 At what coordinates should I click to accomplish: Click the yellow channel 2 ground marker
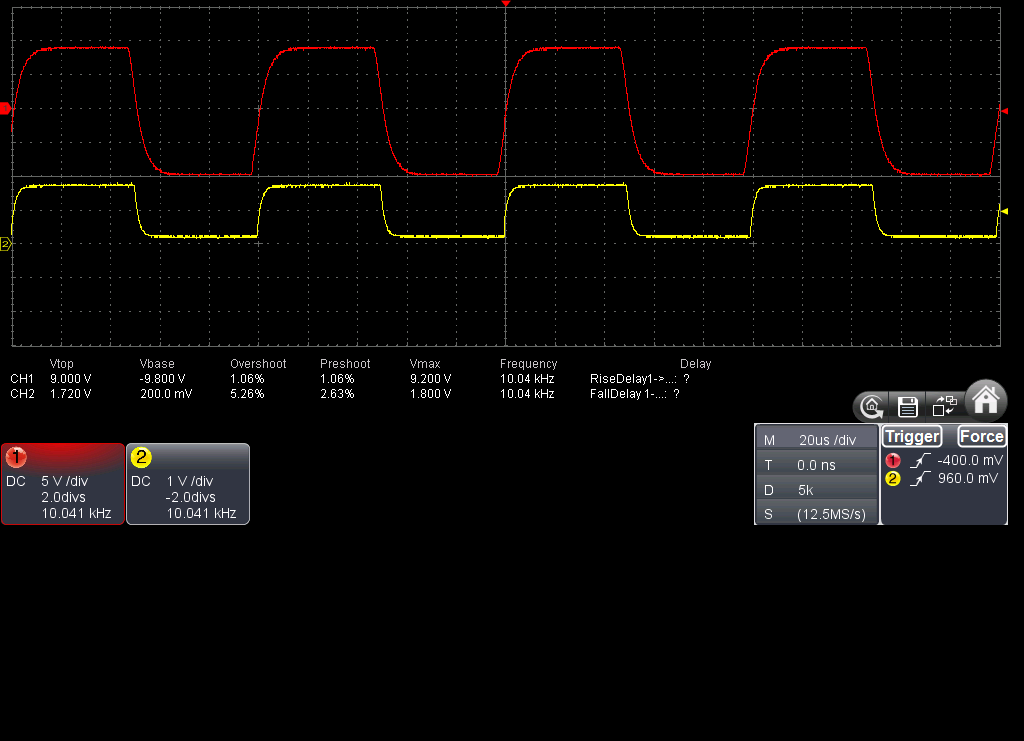click(x=6, y=243)
